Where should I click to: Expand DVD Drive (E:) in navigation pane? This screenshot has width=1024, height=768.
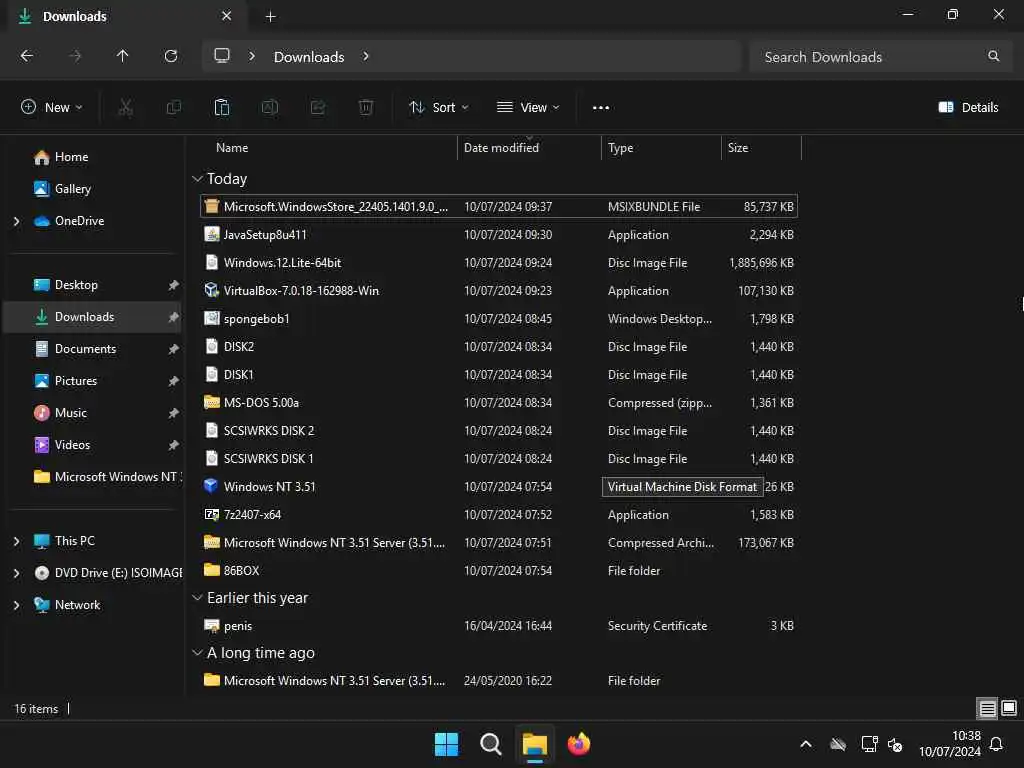pos(16,573)
